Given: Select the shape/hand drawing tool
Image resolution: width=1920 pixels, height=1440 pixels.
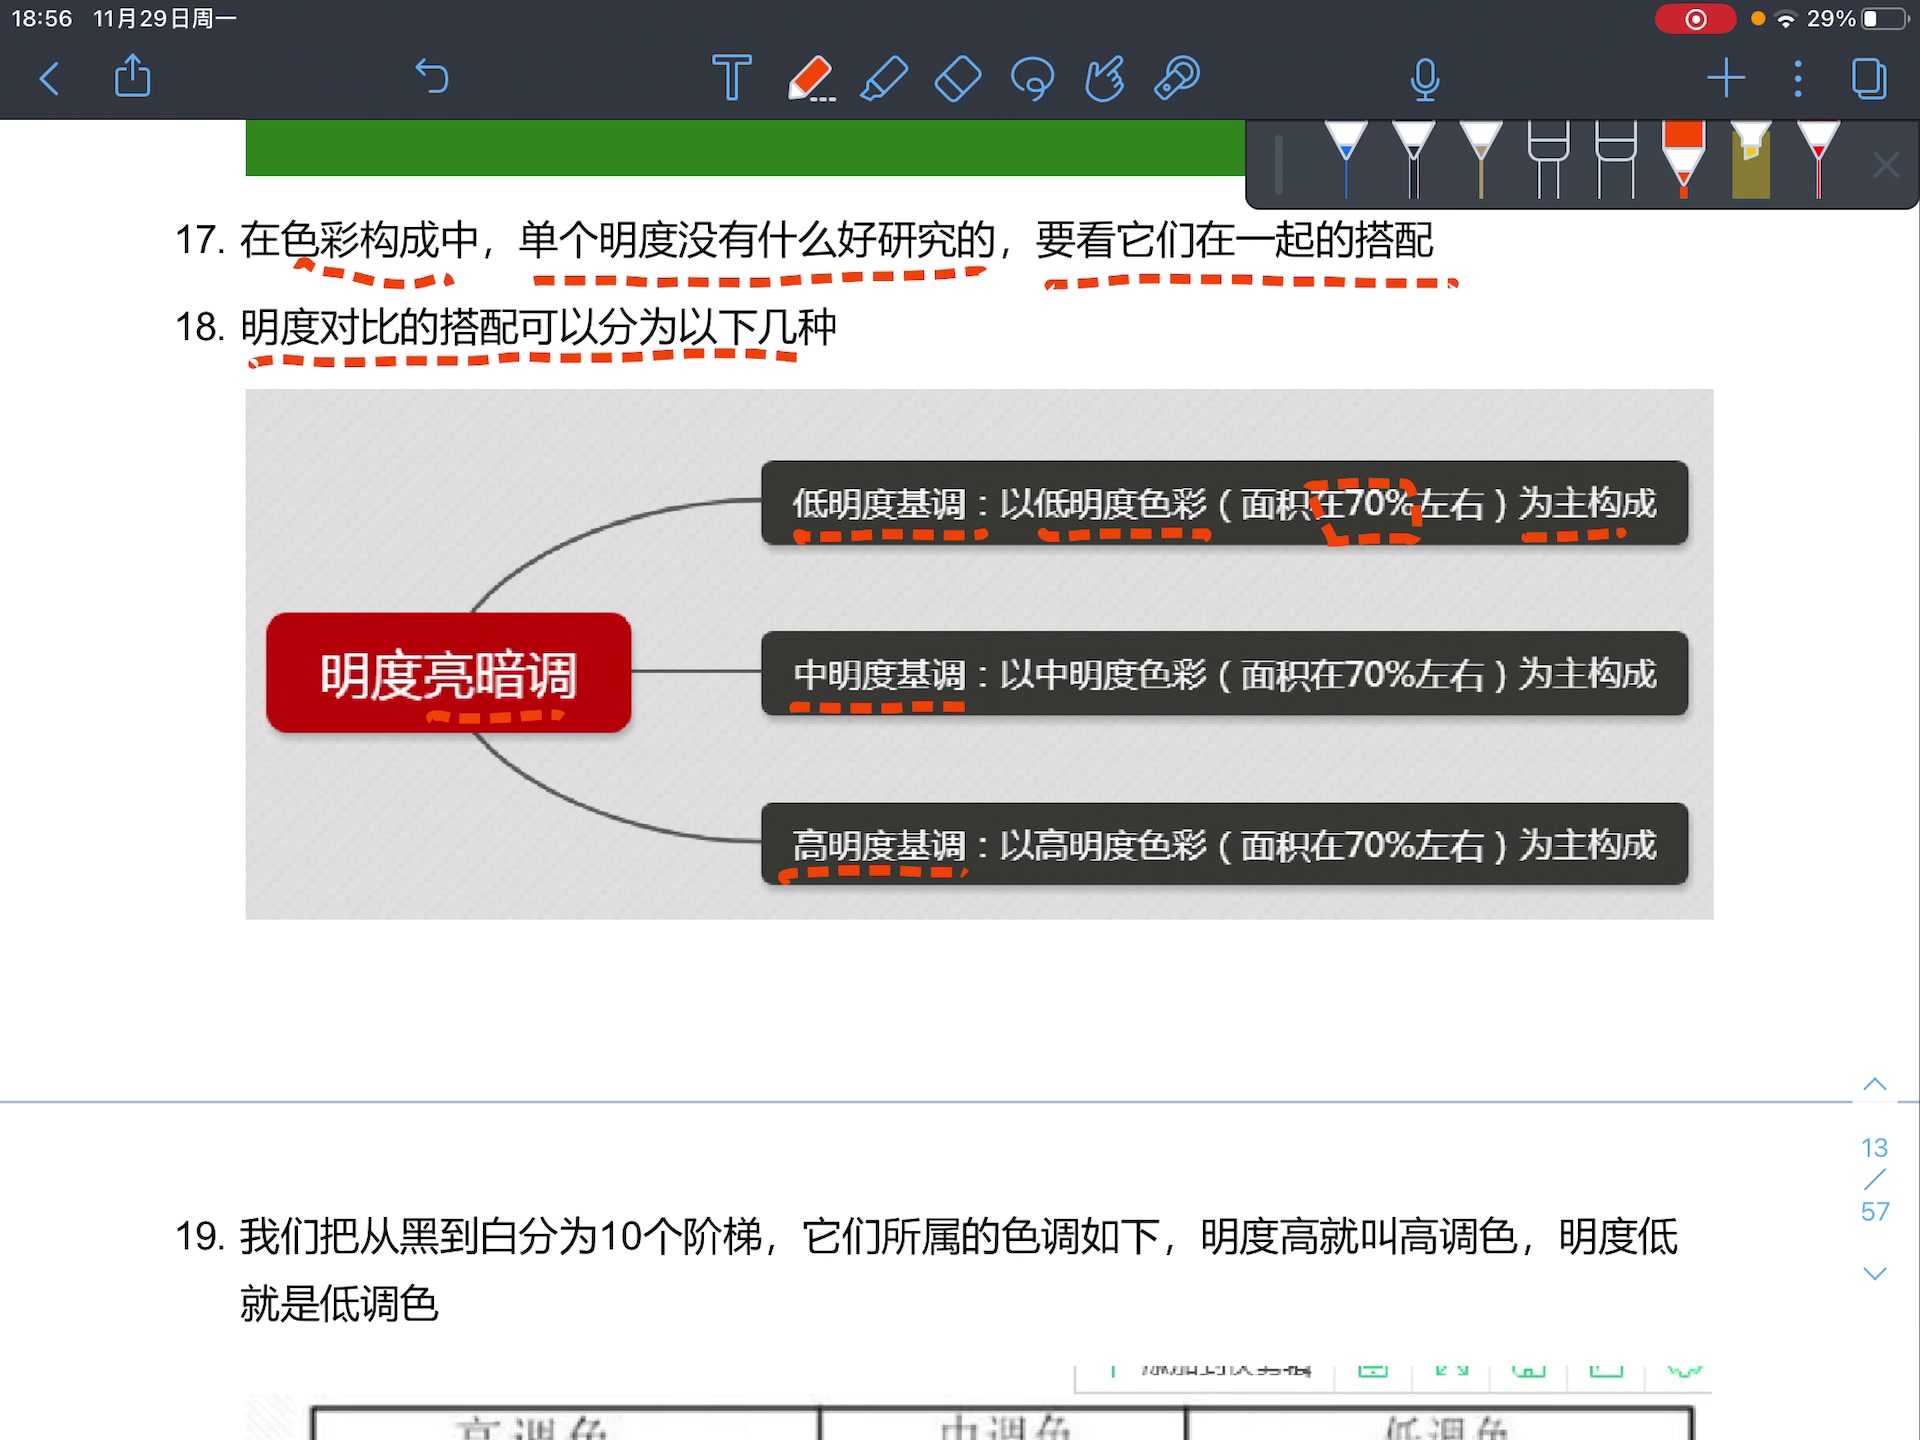Looking at the screenshot, I should [x=1105, y=78].
